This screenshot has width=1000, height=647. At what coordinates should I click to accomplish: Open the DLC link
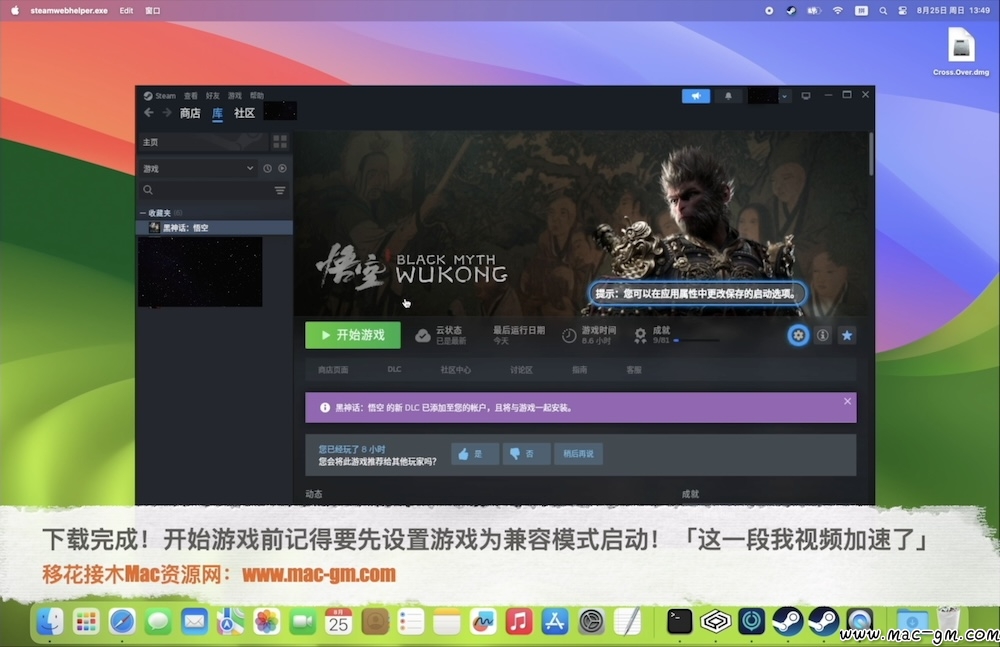point(394,369)
